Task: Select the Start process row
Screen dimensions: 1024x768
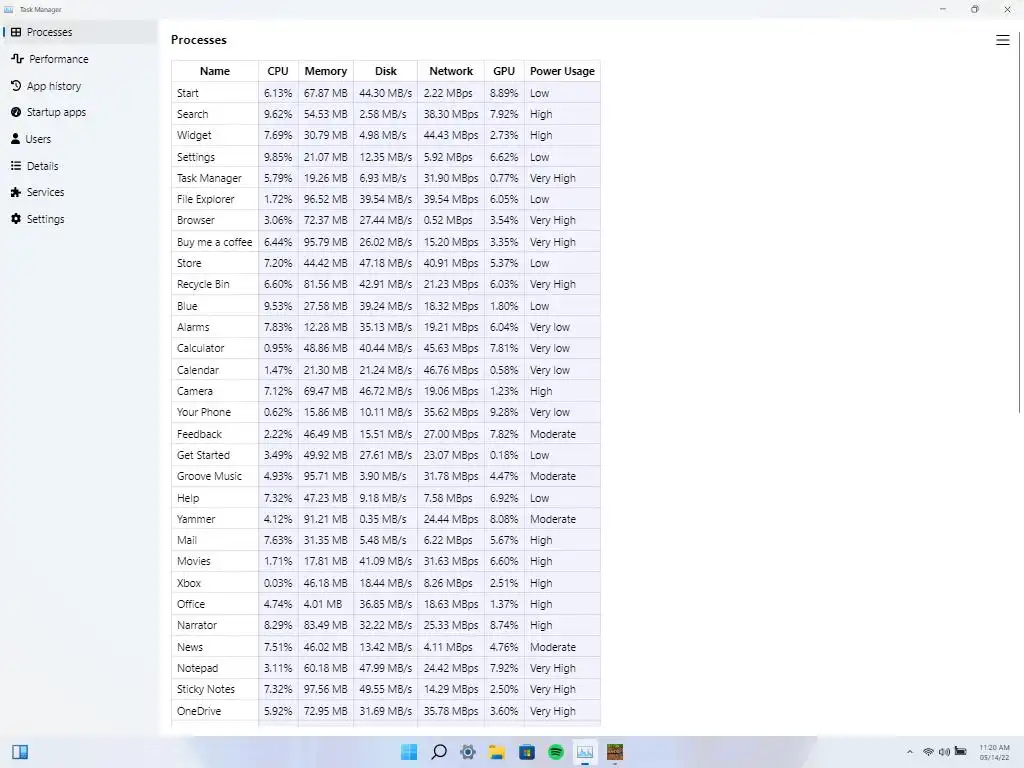Action: pos(386,93)
